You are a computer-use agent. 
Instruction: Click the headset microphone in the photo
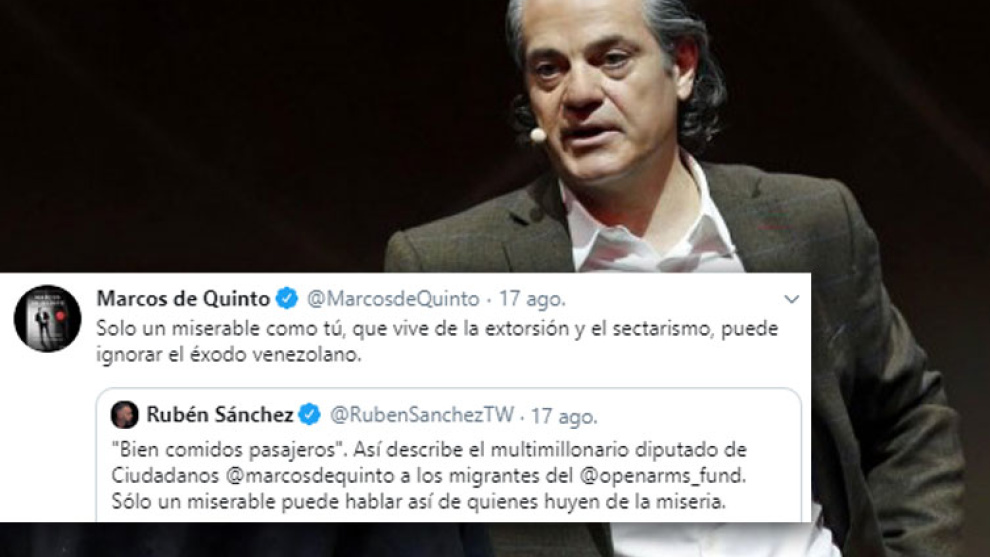point(537,135)
